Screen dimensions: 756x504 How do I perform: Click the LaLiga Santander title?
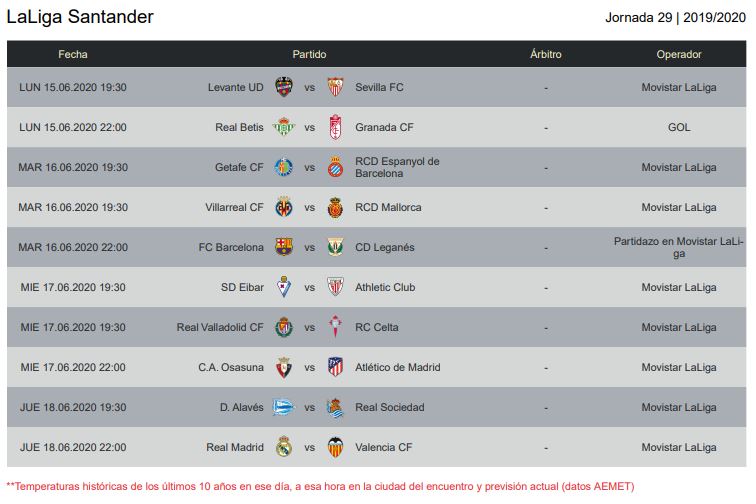(x=80, y=18)
